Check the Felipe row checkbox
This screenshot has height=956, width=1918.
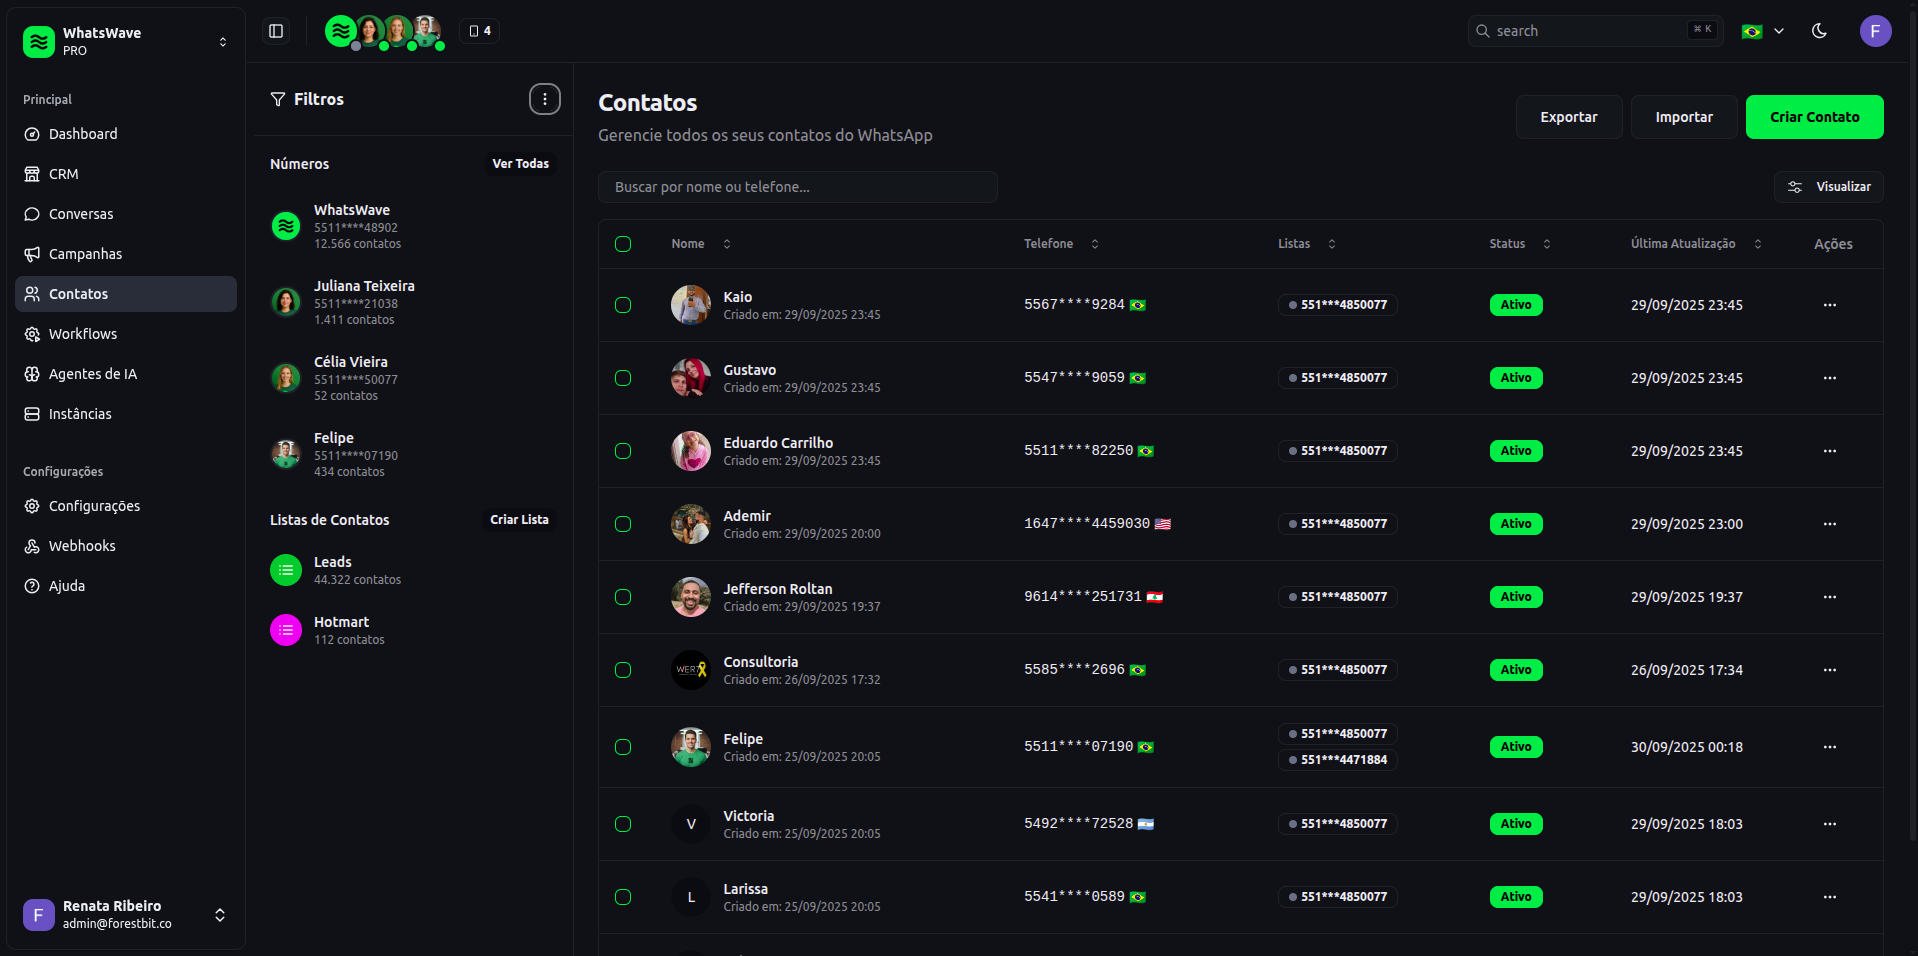[623, 747]
